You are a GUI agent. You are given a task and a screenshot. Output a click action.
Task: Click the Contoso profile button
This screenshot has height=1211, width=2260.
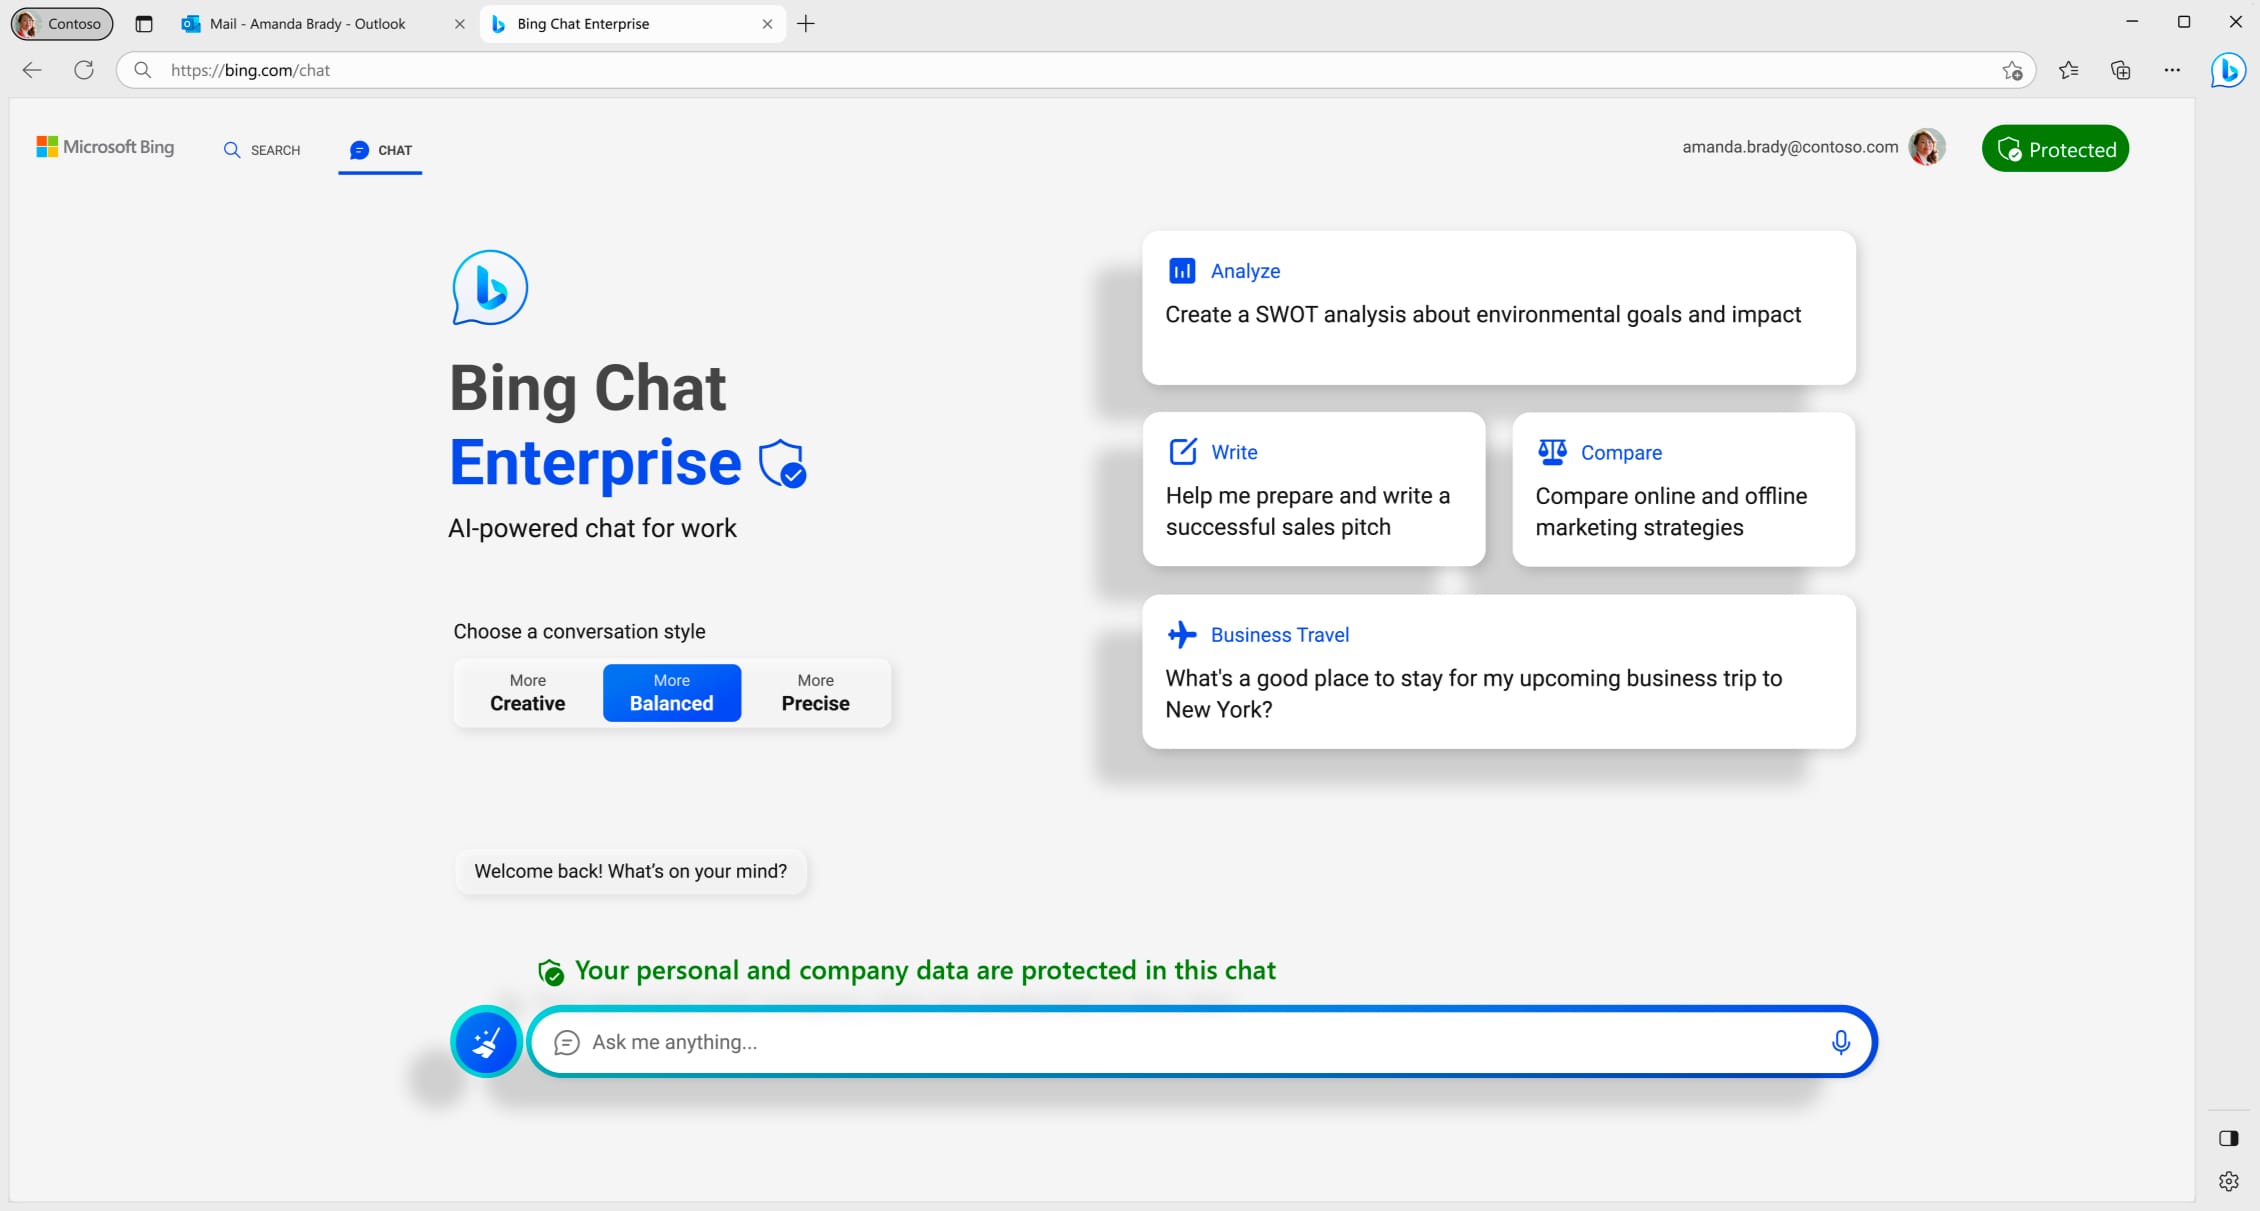click(62, 23)
